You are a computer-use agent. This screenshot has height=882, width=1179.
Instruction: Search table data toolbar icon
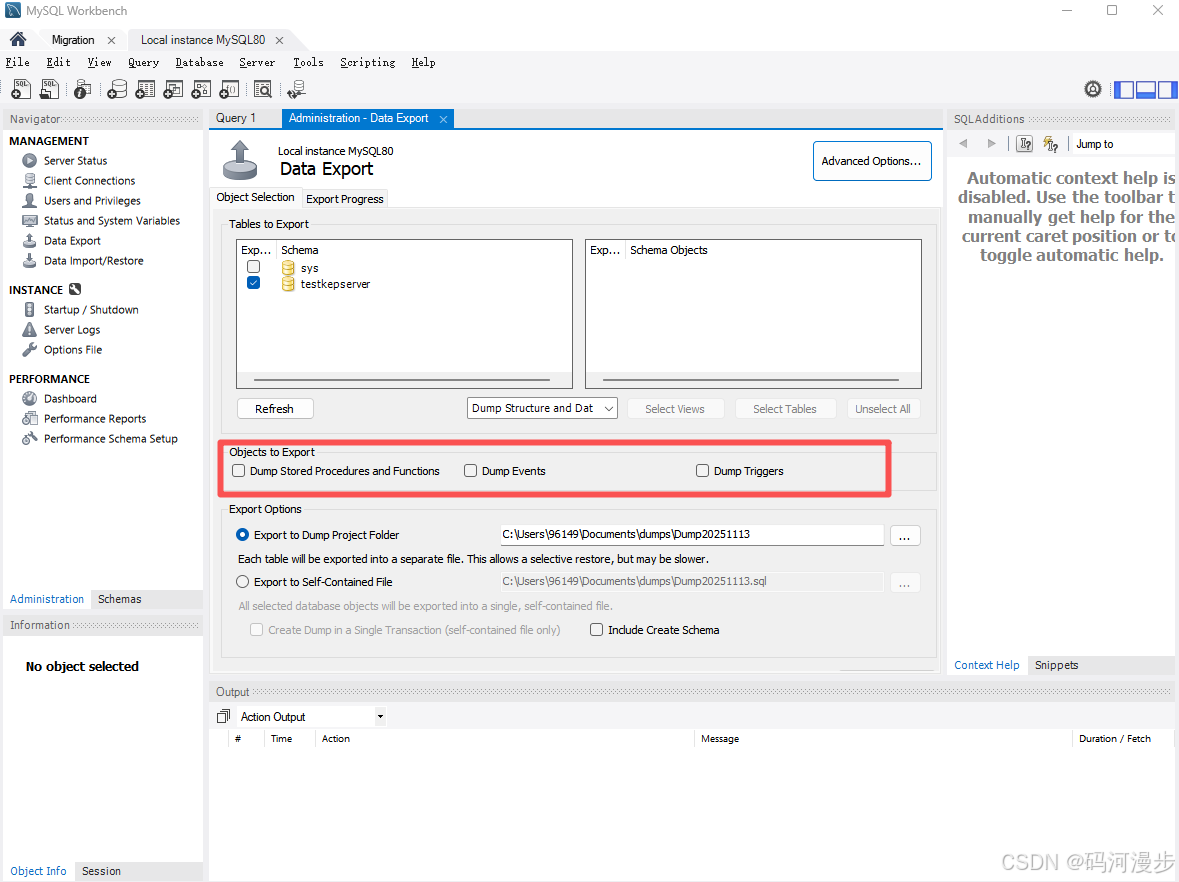[262, 89]
